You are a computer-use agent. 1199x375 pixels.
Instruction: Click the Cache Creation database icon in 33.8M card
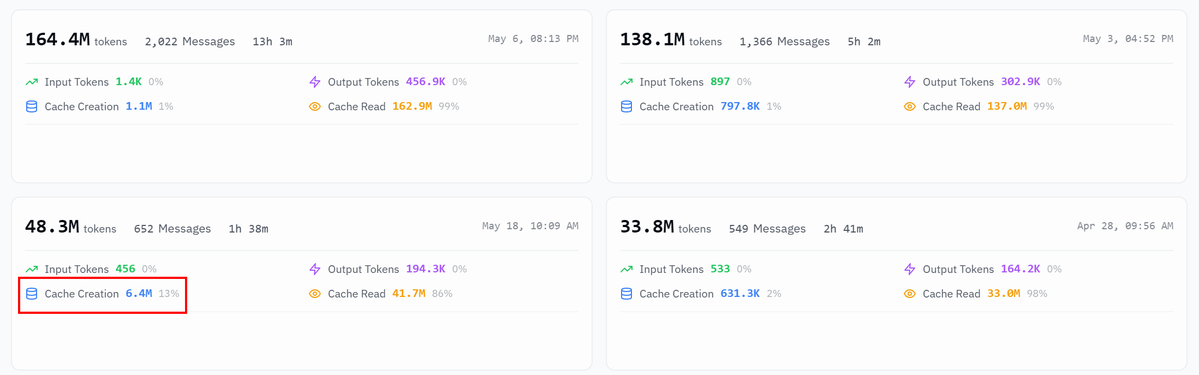(x=626, y=294)
